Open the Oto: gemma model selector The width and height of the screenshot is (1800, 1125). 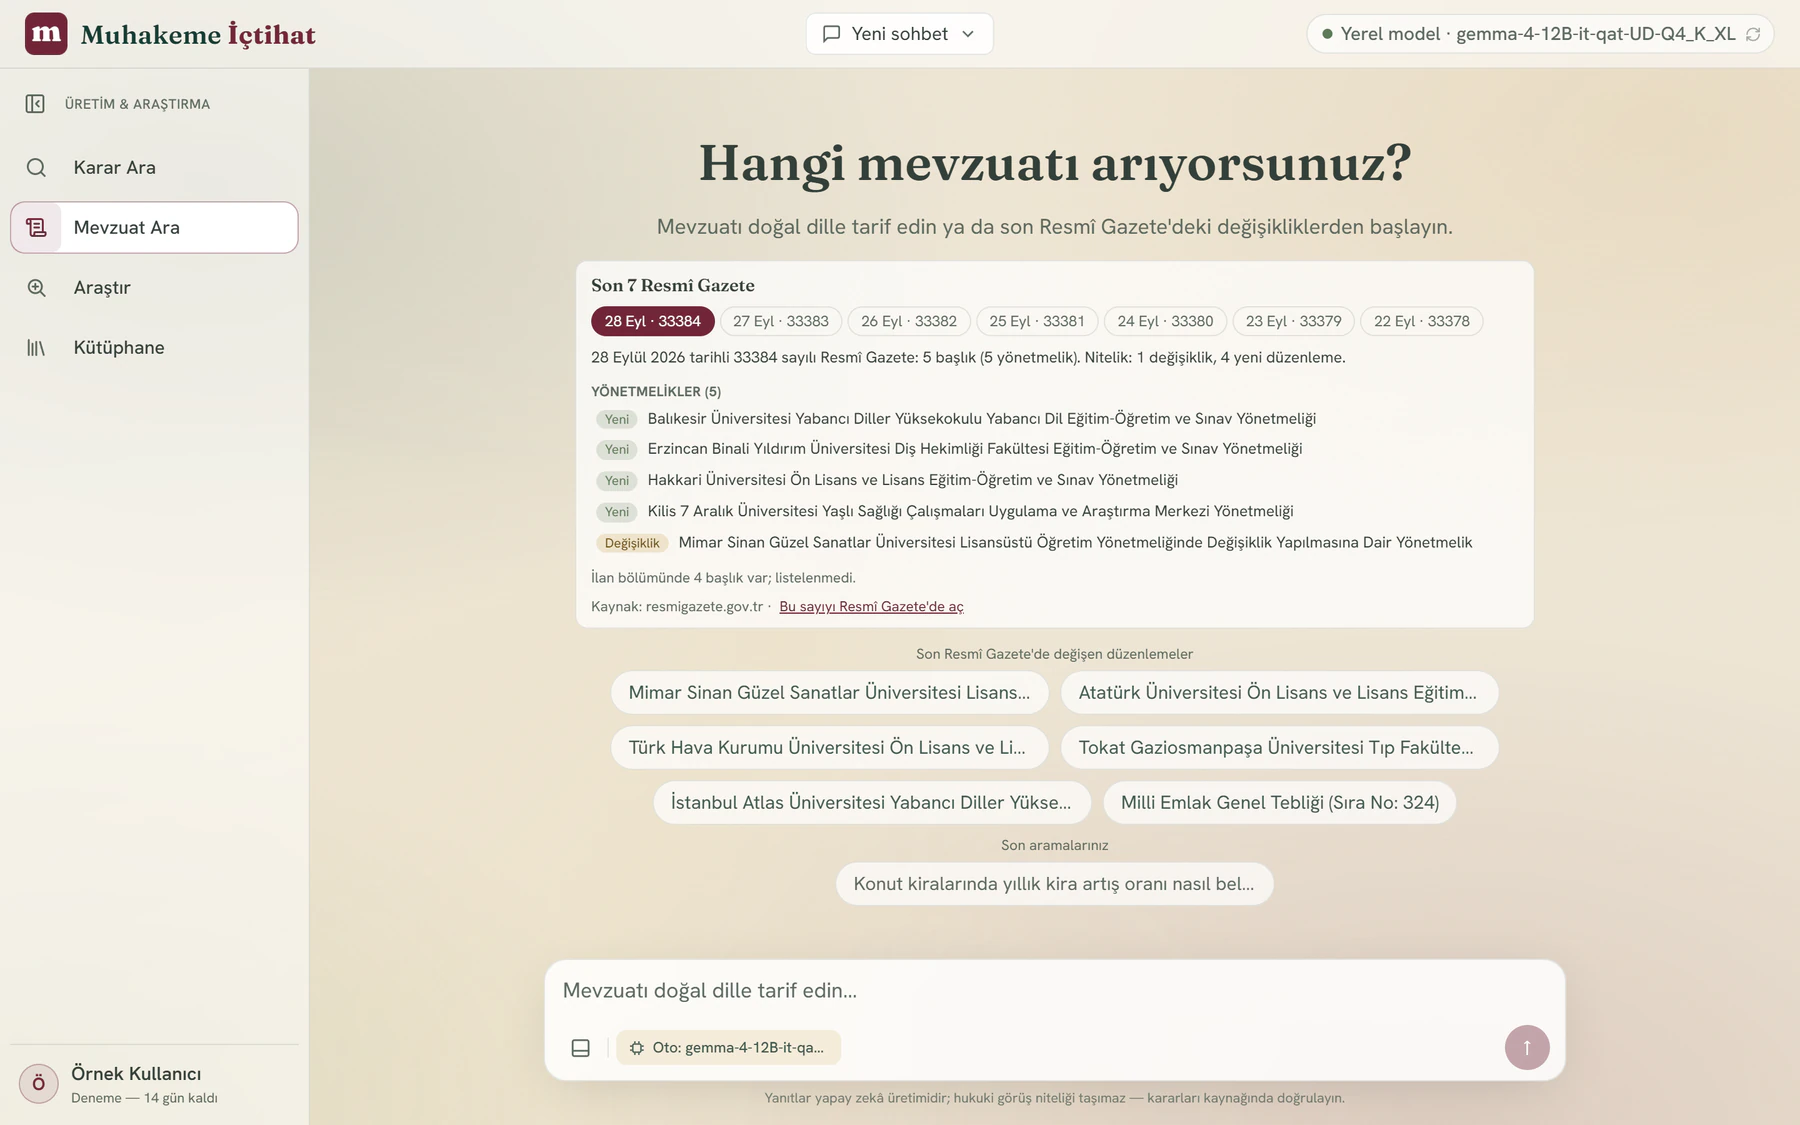[728, 1048]
